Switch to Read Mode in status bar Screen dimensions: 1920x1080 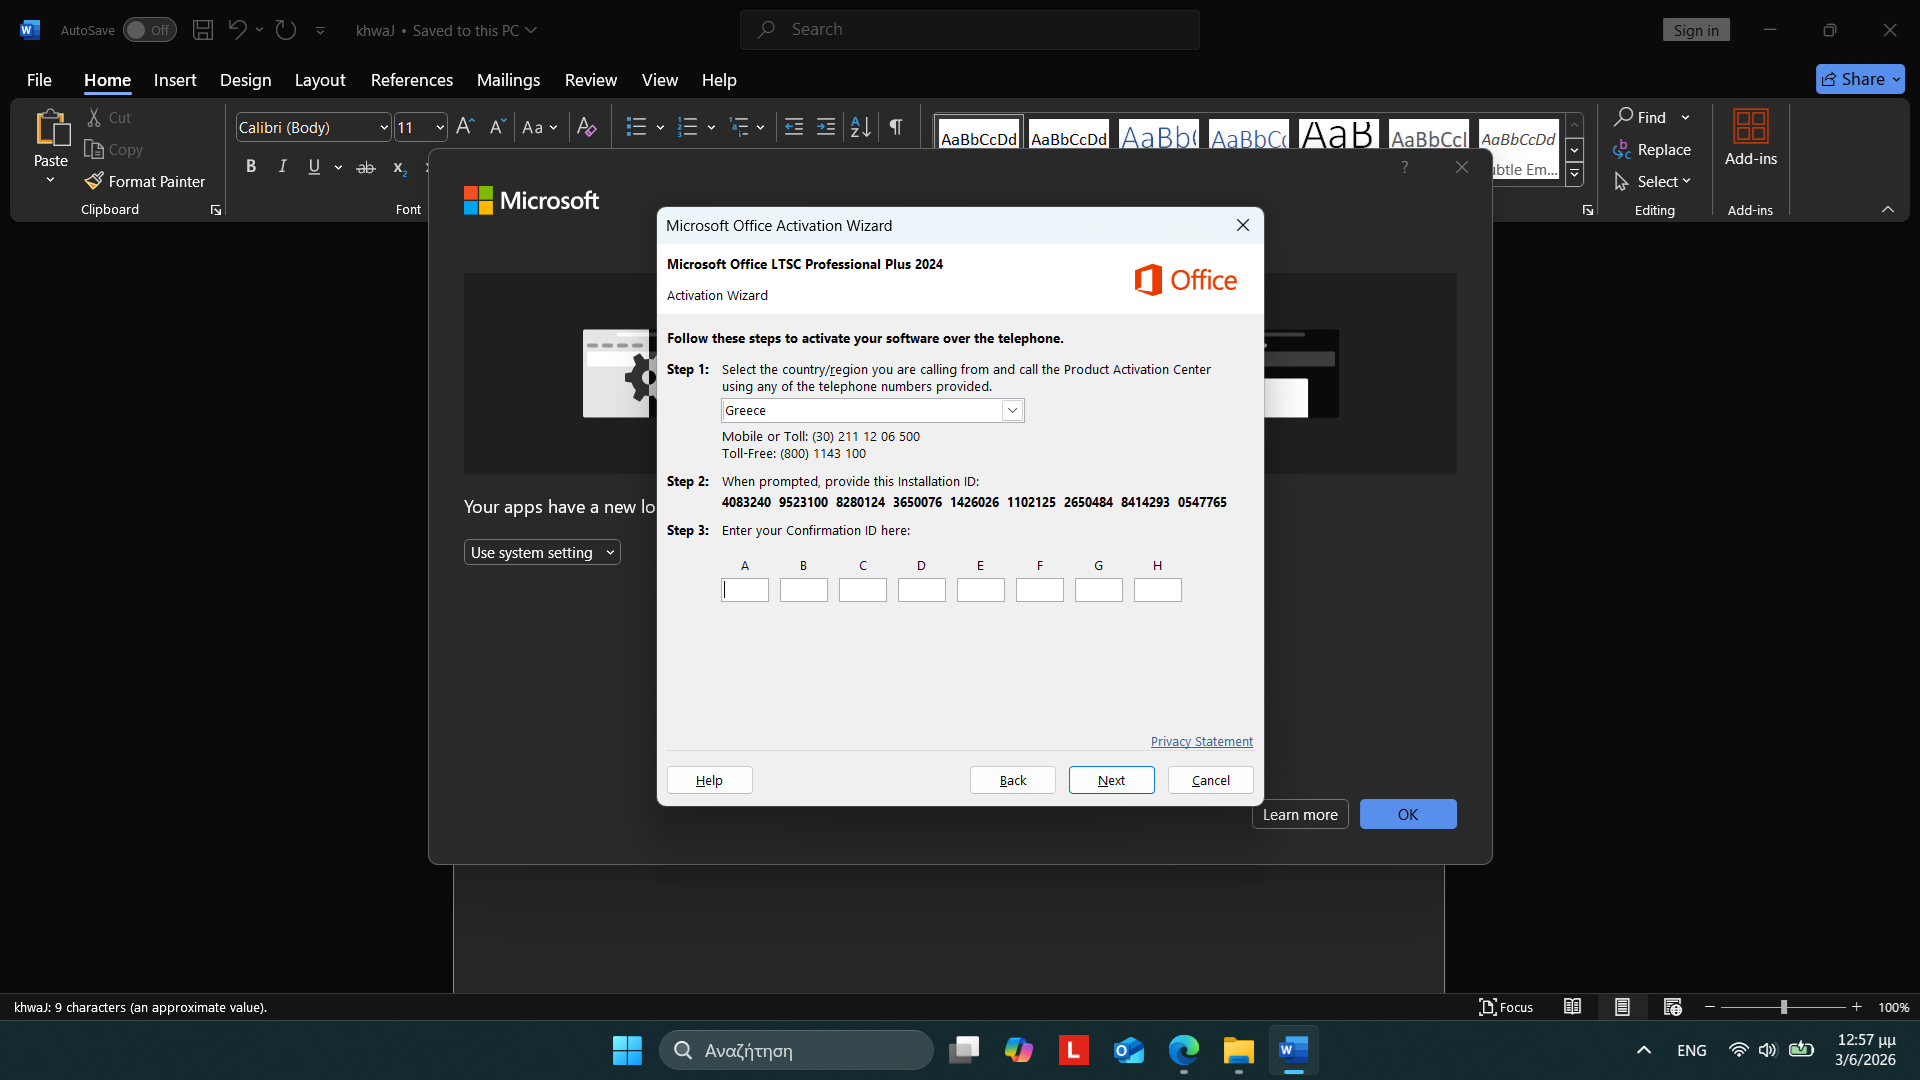(x=1573, y=1007)
